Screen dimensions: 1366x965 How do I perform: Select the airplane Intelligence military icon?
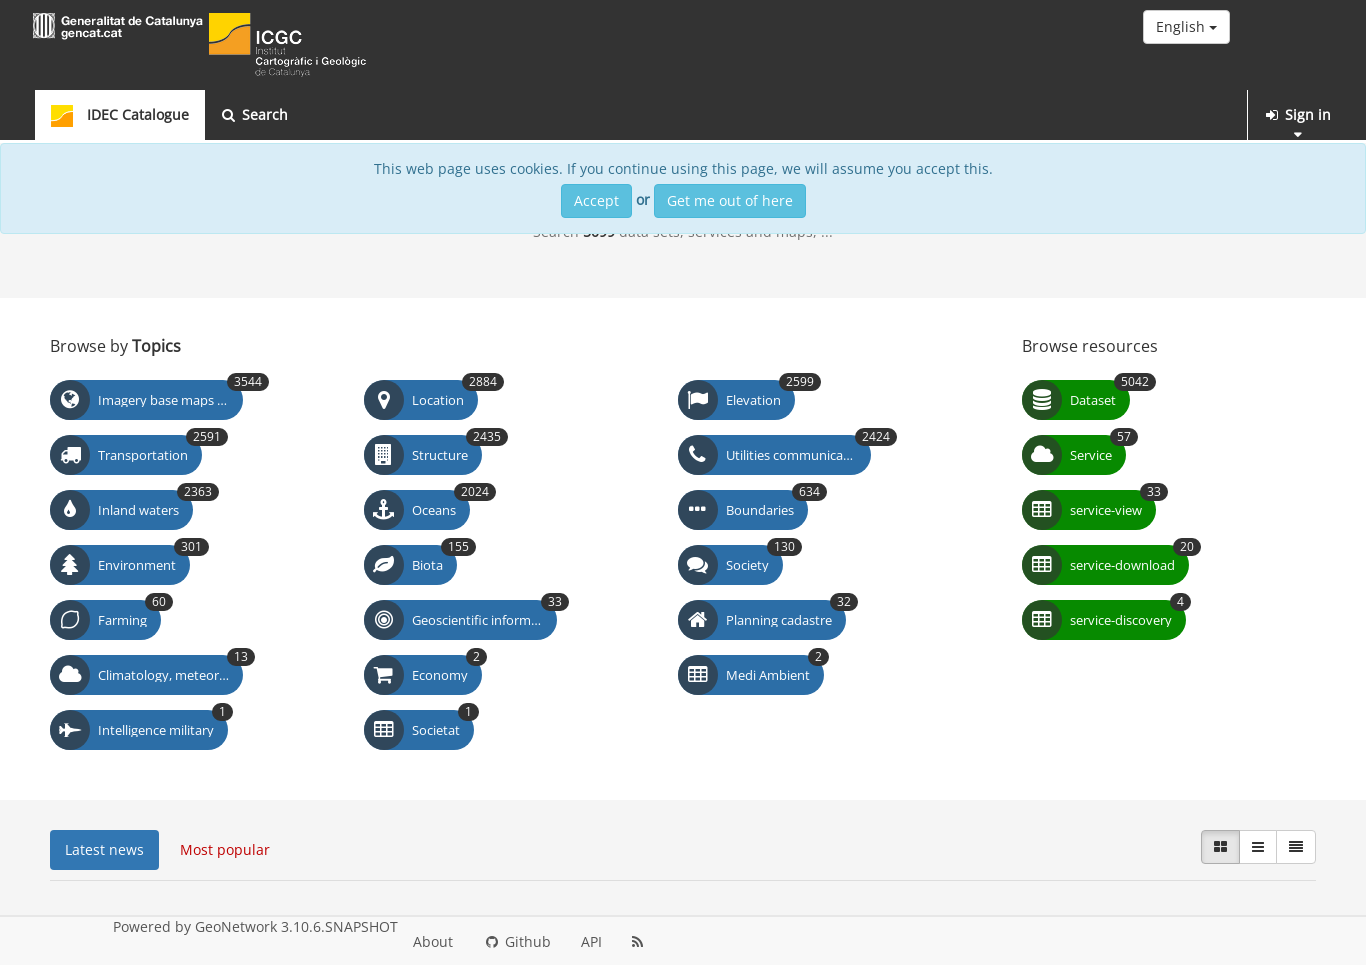click(x=70, y=730)
